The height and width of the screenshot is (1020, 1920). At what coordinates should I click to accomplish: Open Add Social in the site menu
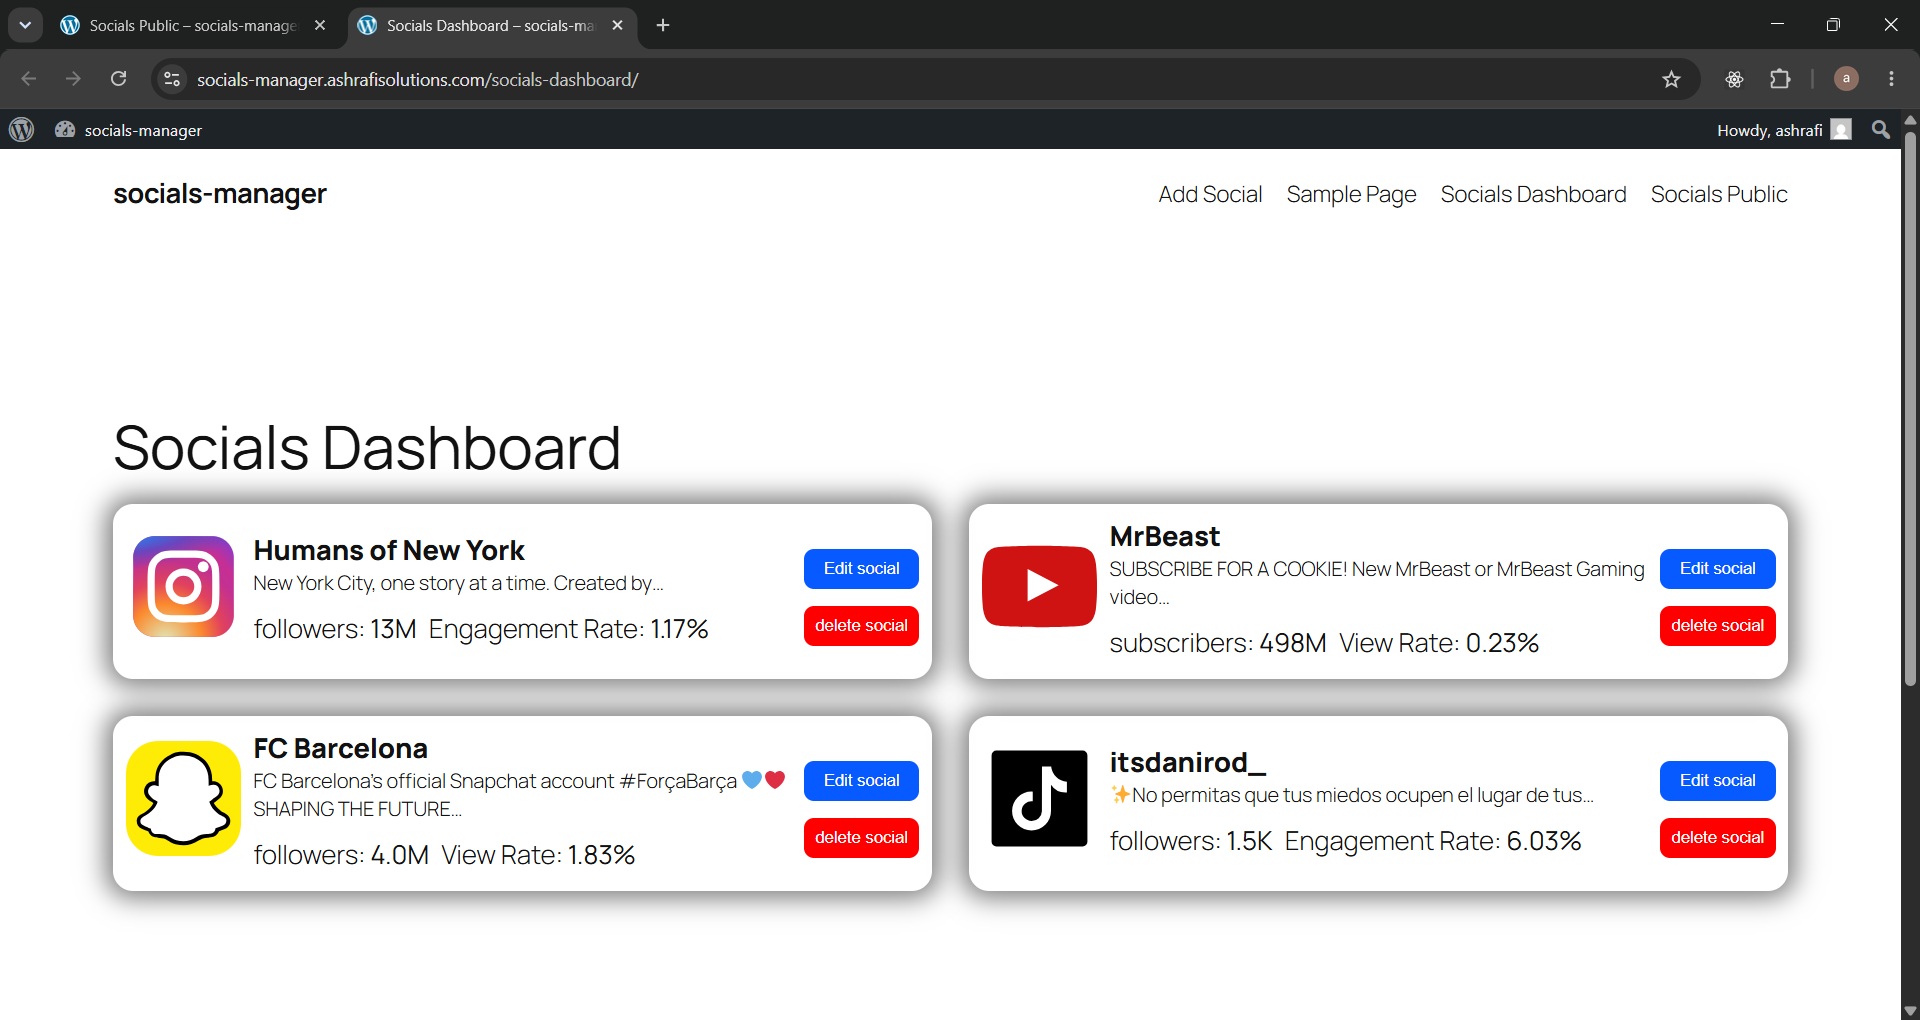click(x=1210, y=194)
